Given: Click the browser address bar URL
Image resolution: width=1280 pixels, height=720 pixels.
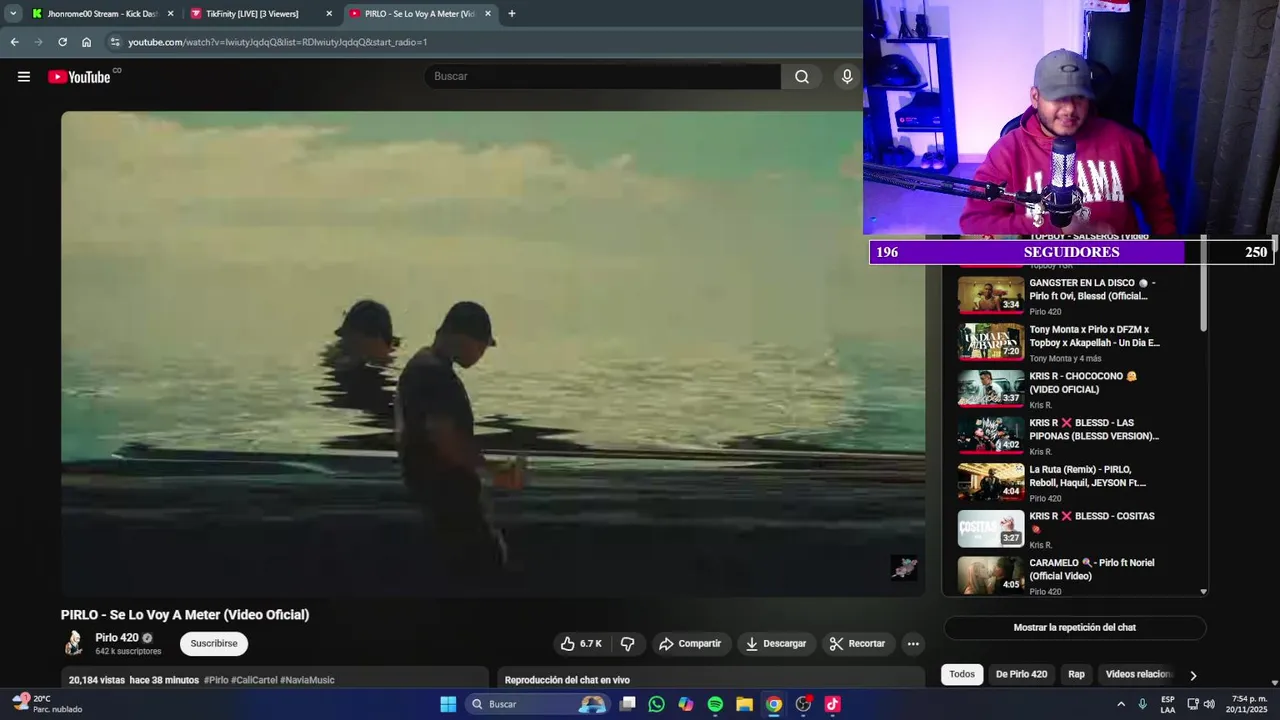Looking at the screenshot, I should pyautogui.click(x=278, y=42).
